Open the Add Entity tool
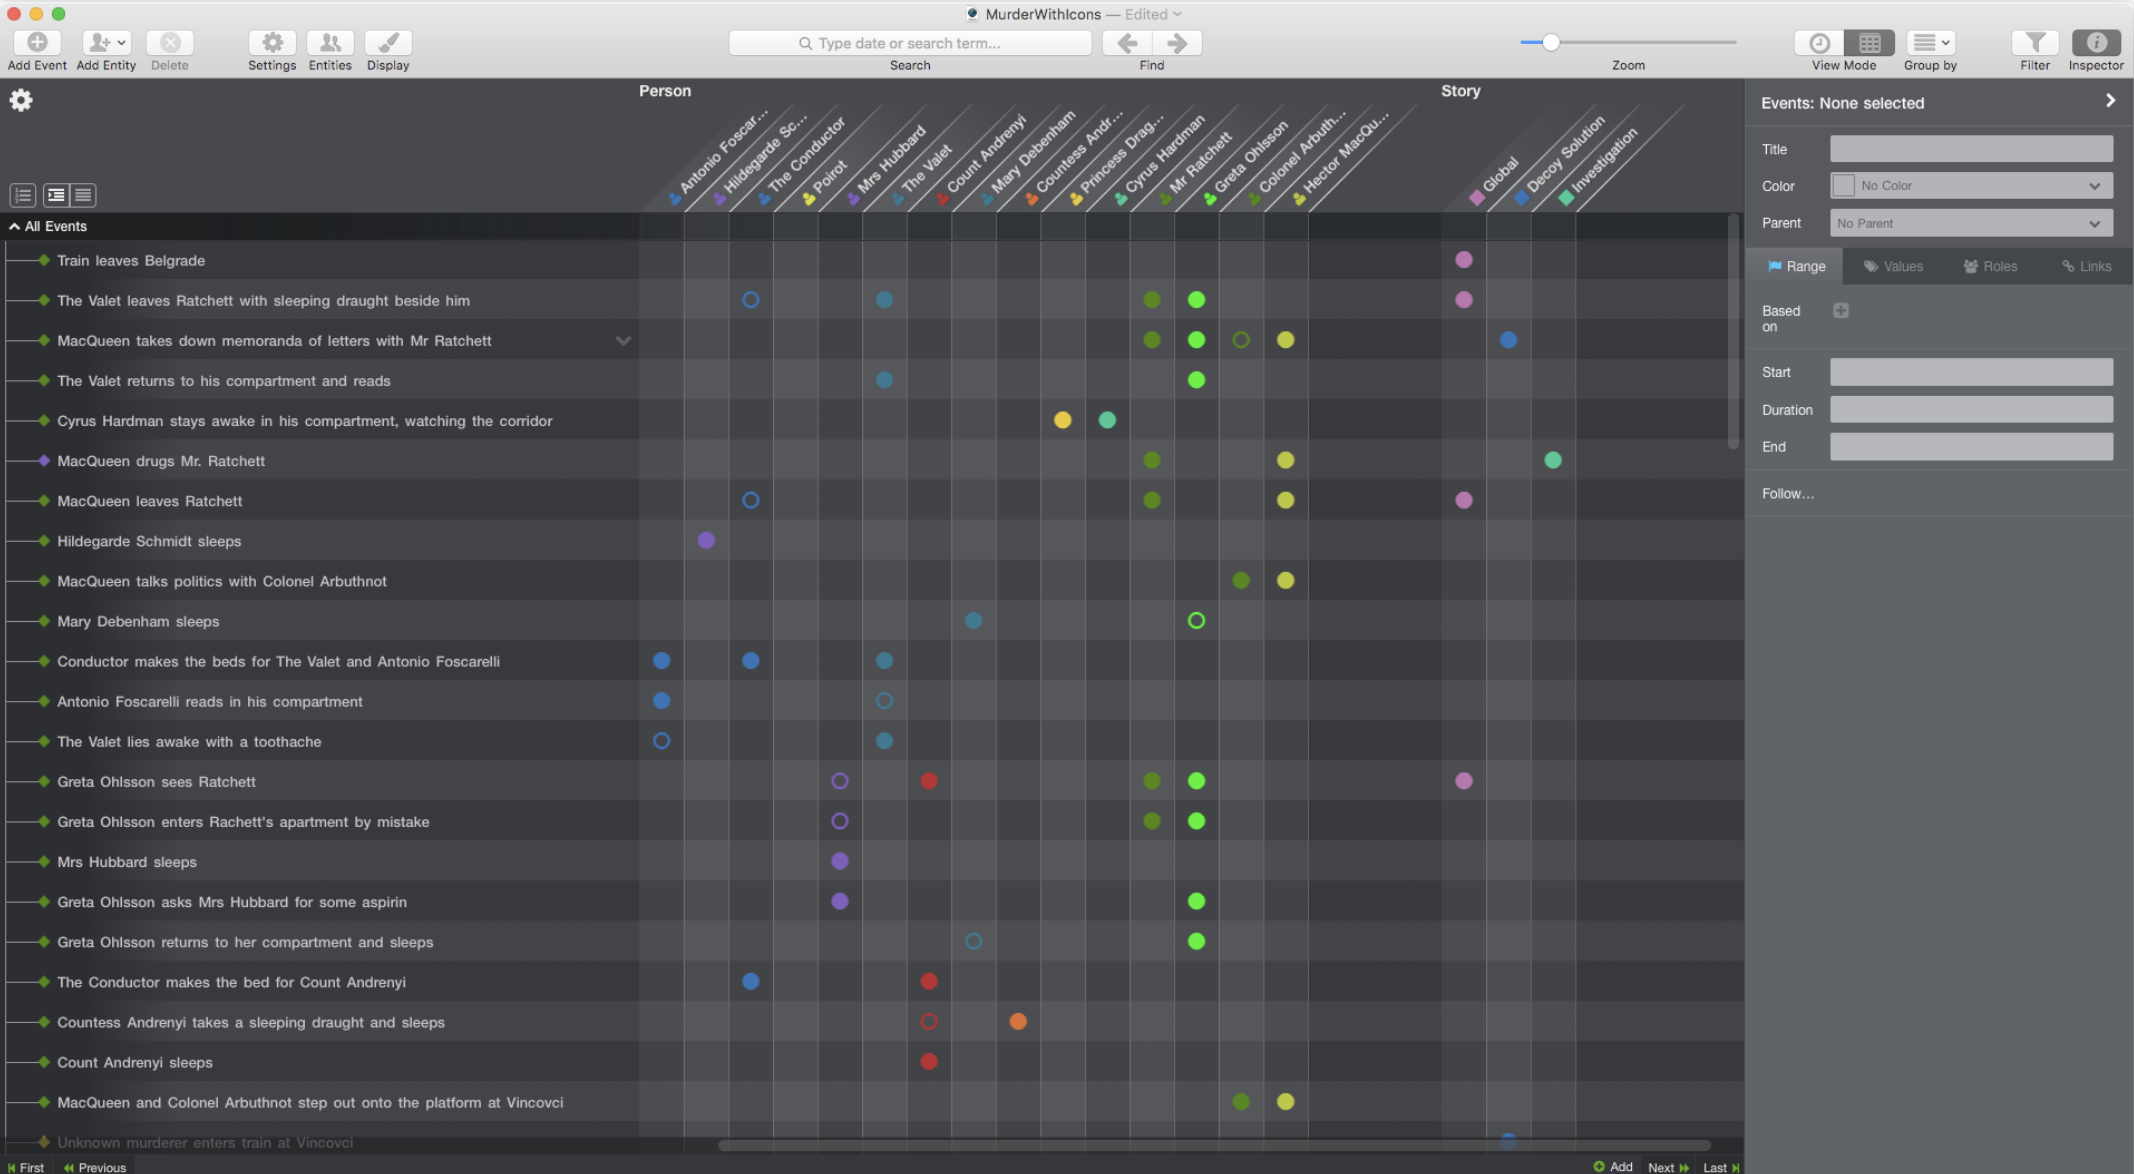The image size is (2134, 1174). 99,43
